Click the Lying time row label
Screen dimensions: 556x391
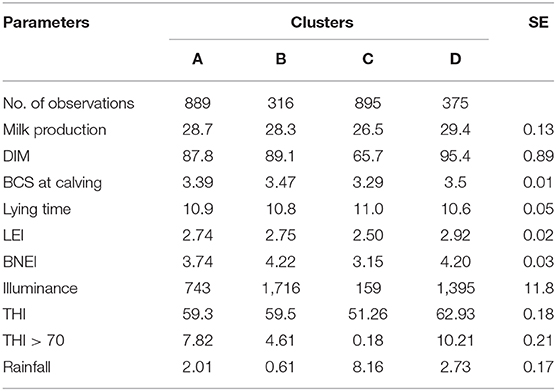[37, 209]
